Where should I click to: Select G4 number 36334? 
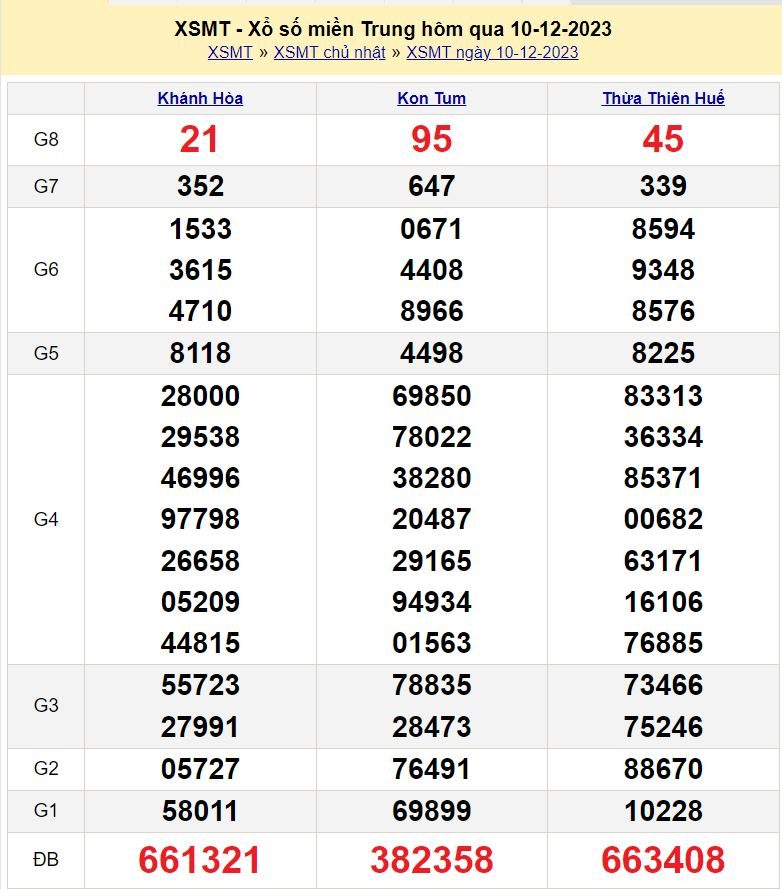[663, 437]
